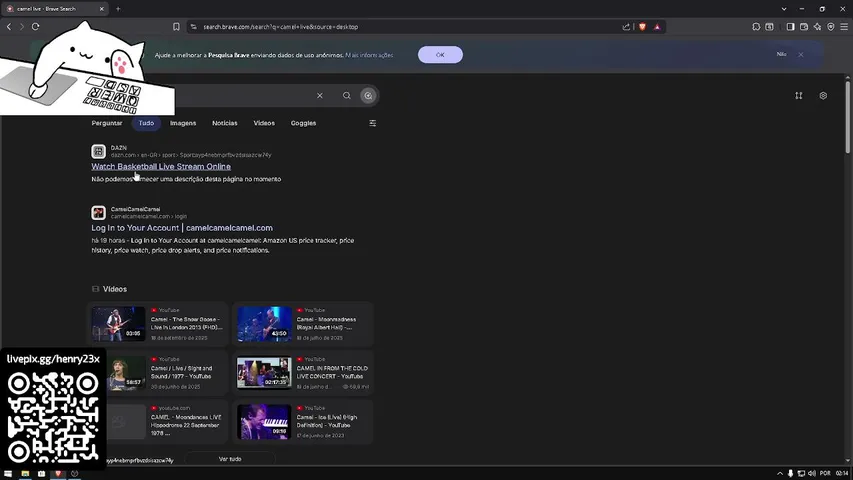
Task: Open search filters slider icon
Action: (x=373, y=124)
